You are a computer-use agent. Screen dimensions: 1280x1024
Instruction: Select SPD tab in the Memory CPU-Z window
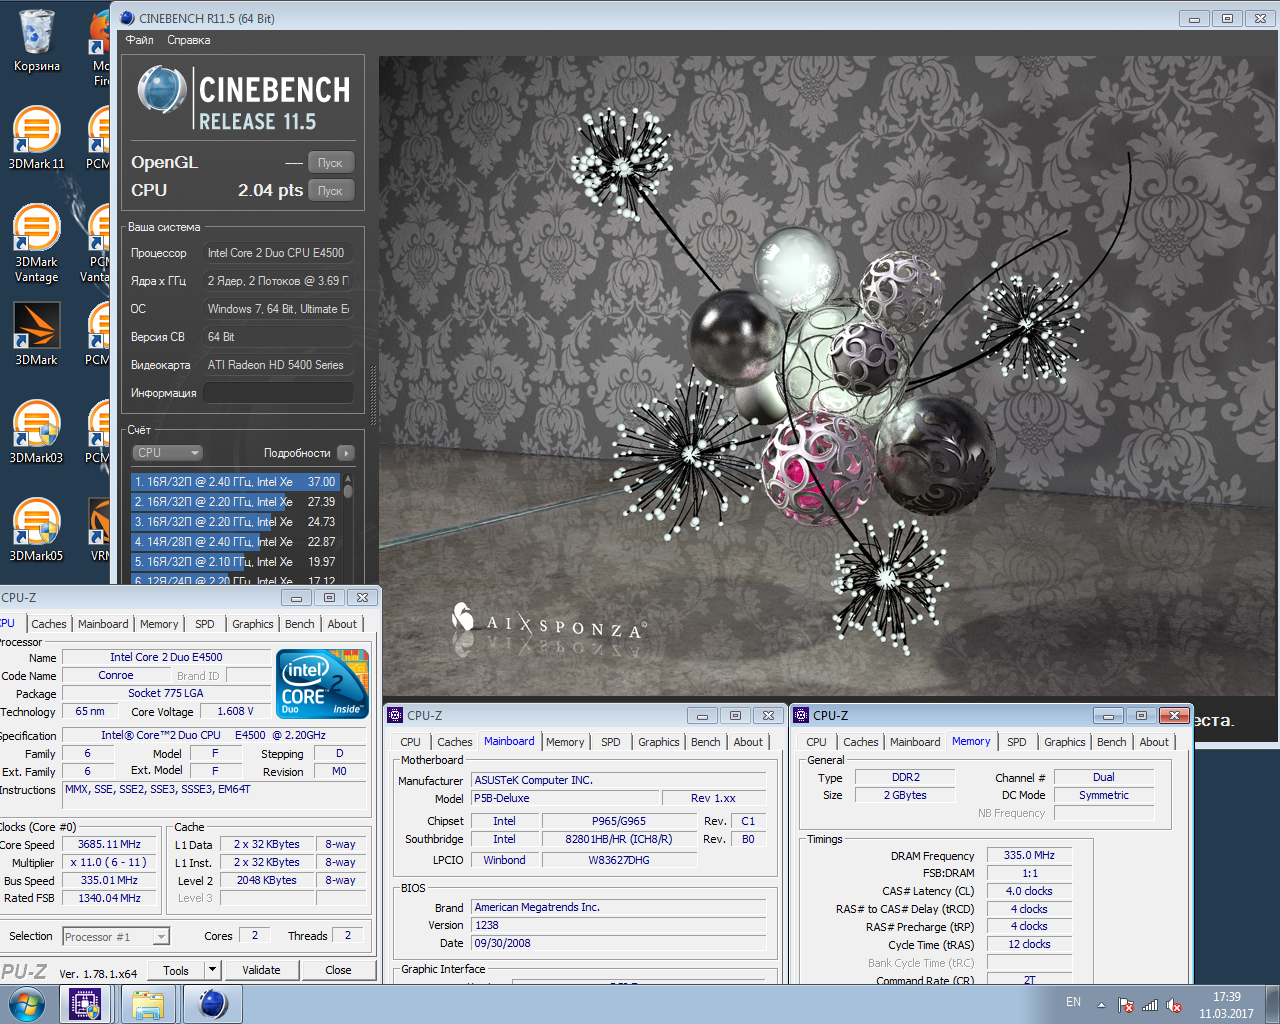pos(1017,742)
